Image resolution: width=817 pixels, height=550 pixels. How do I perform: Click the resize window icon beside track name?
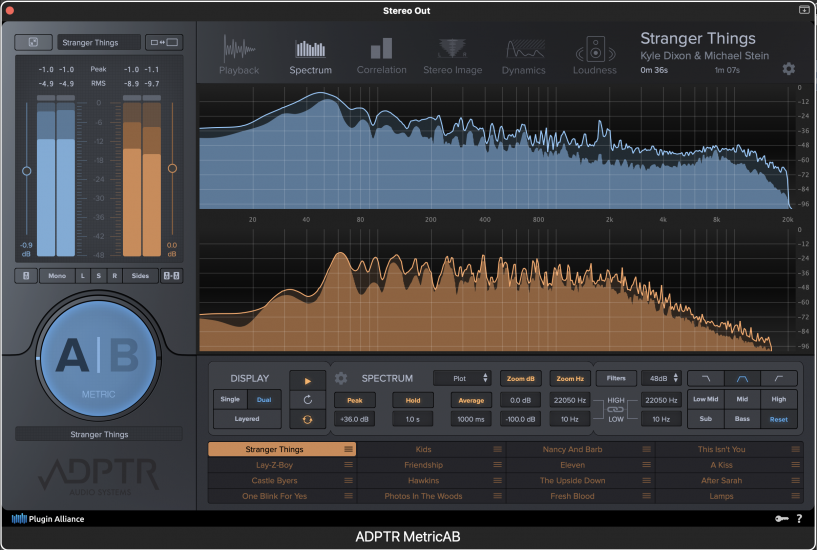[162, 42]
